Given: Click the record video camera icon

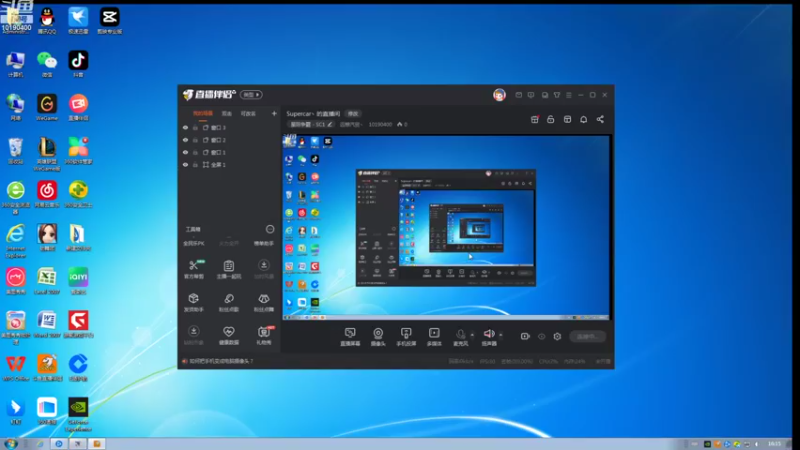Looking at the screenshot, I should (x=525, y=336).
